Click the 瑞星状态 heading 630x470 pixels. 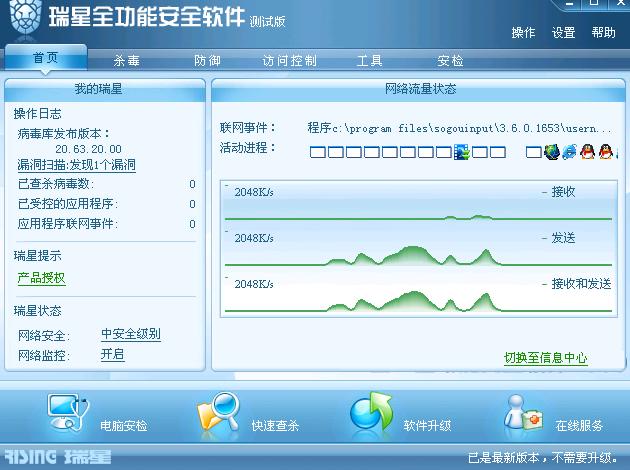coord(37,311)
